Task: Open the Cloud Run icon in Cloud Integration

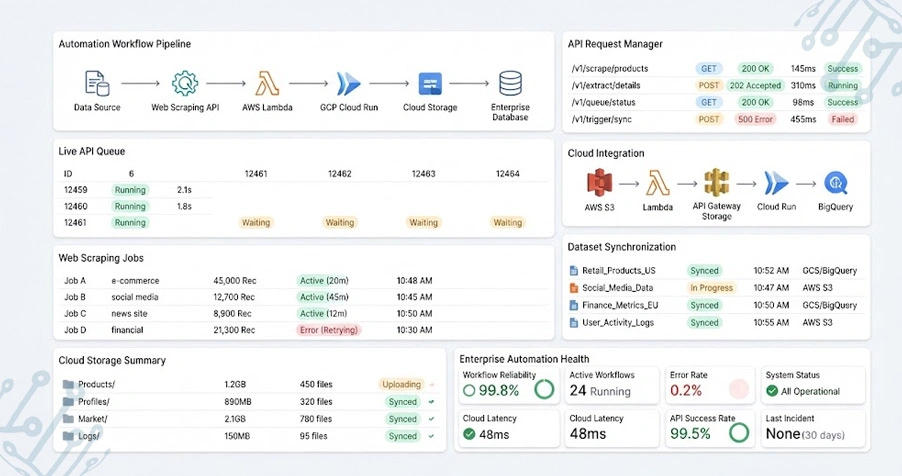Action: pos(776,184)
